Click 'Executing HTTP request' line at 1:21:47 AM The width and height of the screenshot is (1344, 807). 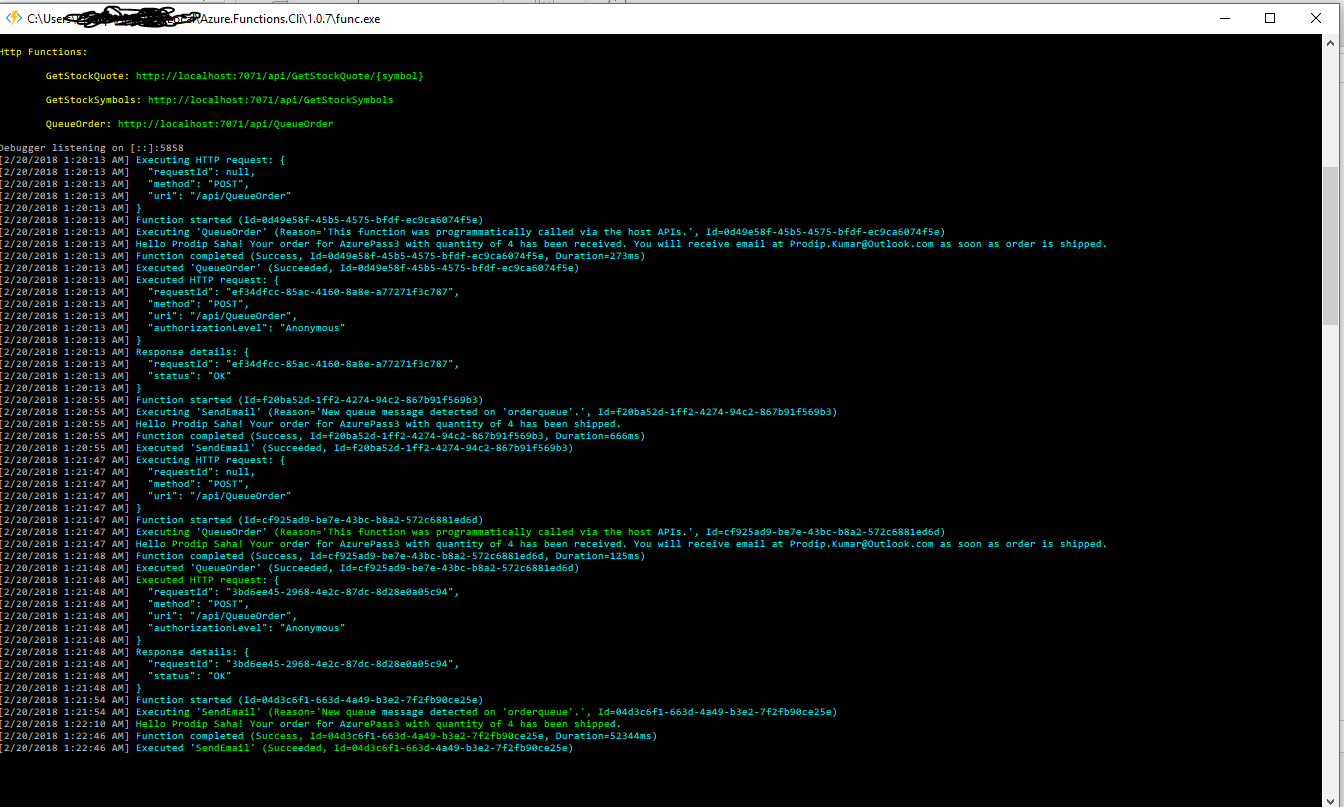click(x=143, y=460)
